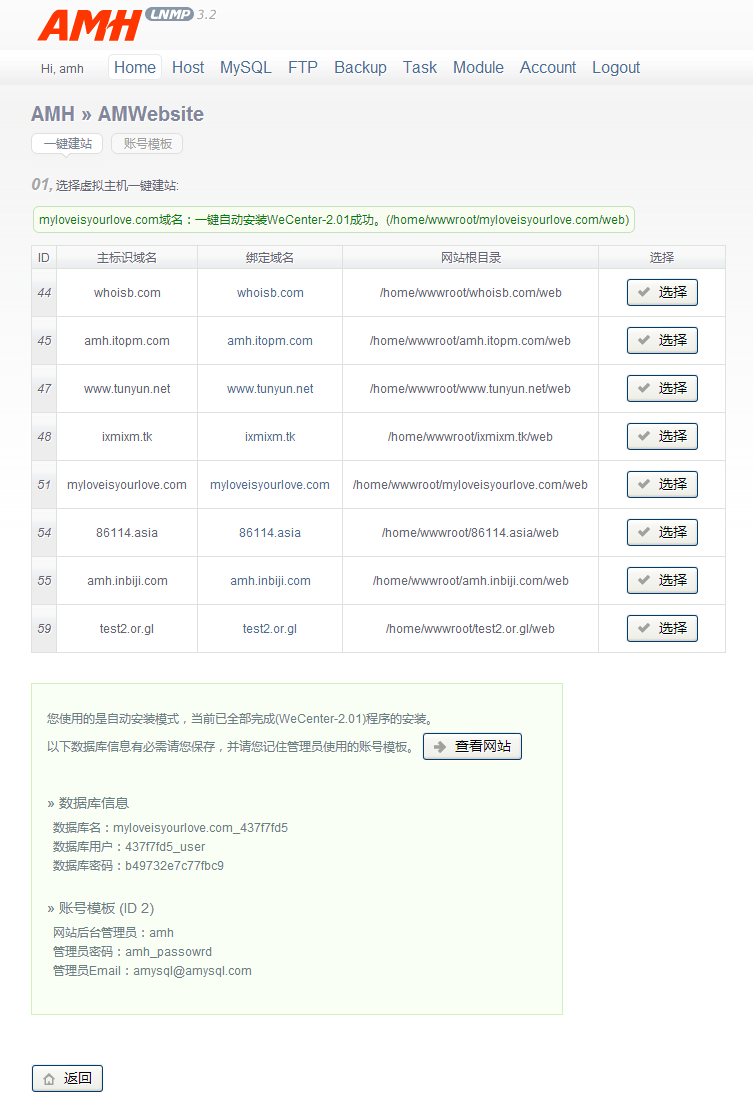753x1119 pixels.
Task: Open the Backup menu
Action: click(360, 68)
